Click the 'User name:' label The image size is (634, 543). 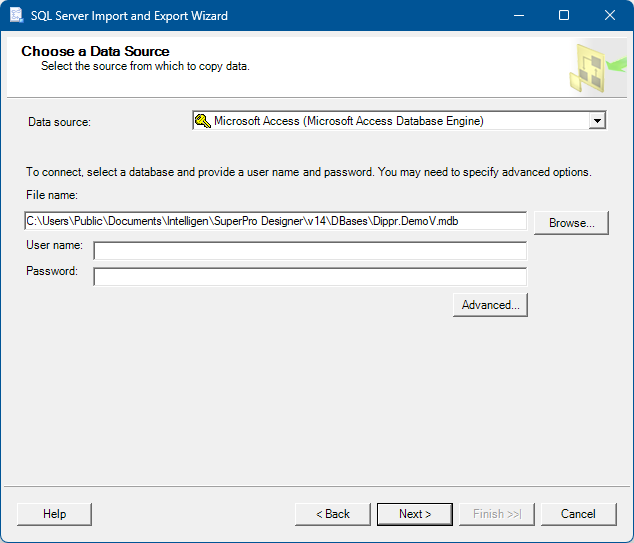coord(54,245)
